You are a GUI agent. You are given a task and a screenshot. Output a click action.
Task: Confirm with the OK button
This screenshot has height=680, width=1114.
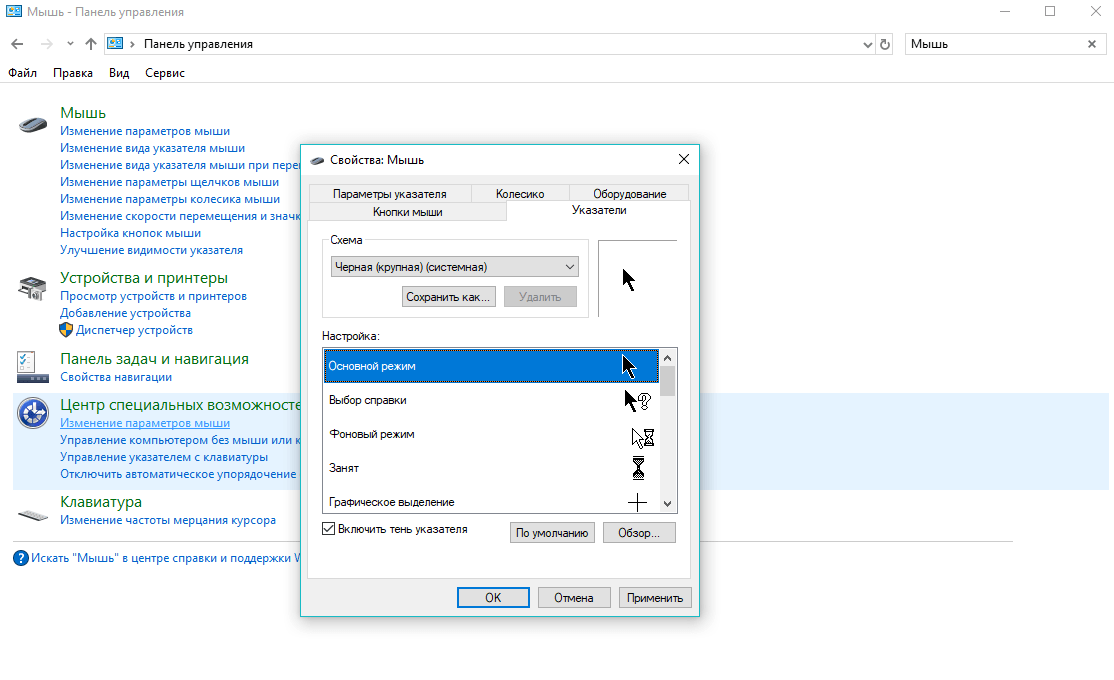coord(493,598)
